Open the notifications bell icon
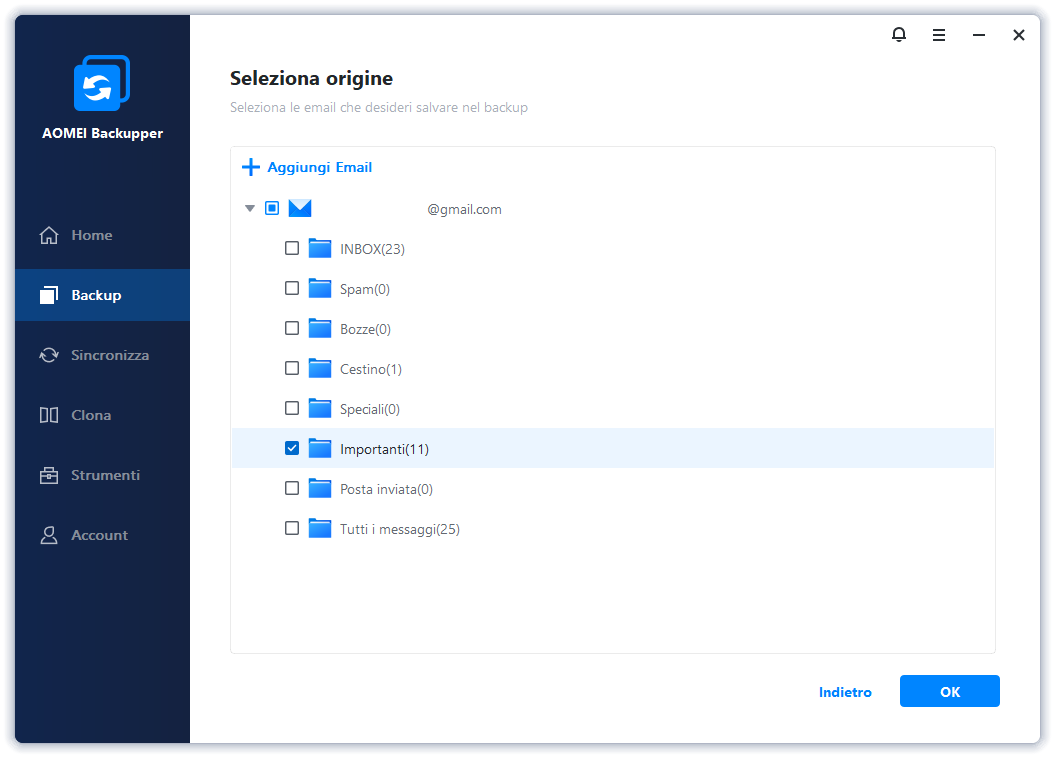This screenshot has width=1055, height=758. click(x=899, y=35)
